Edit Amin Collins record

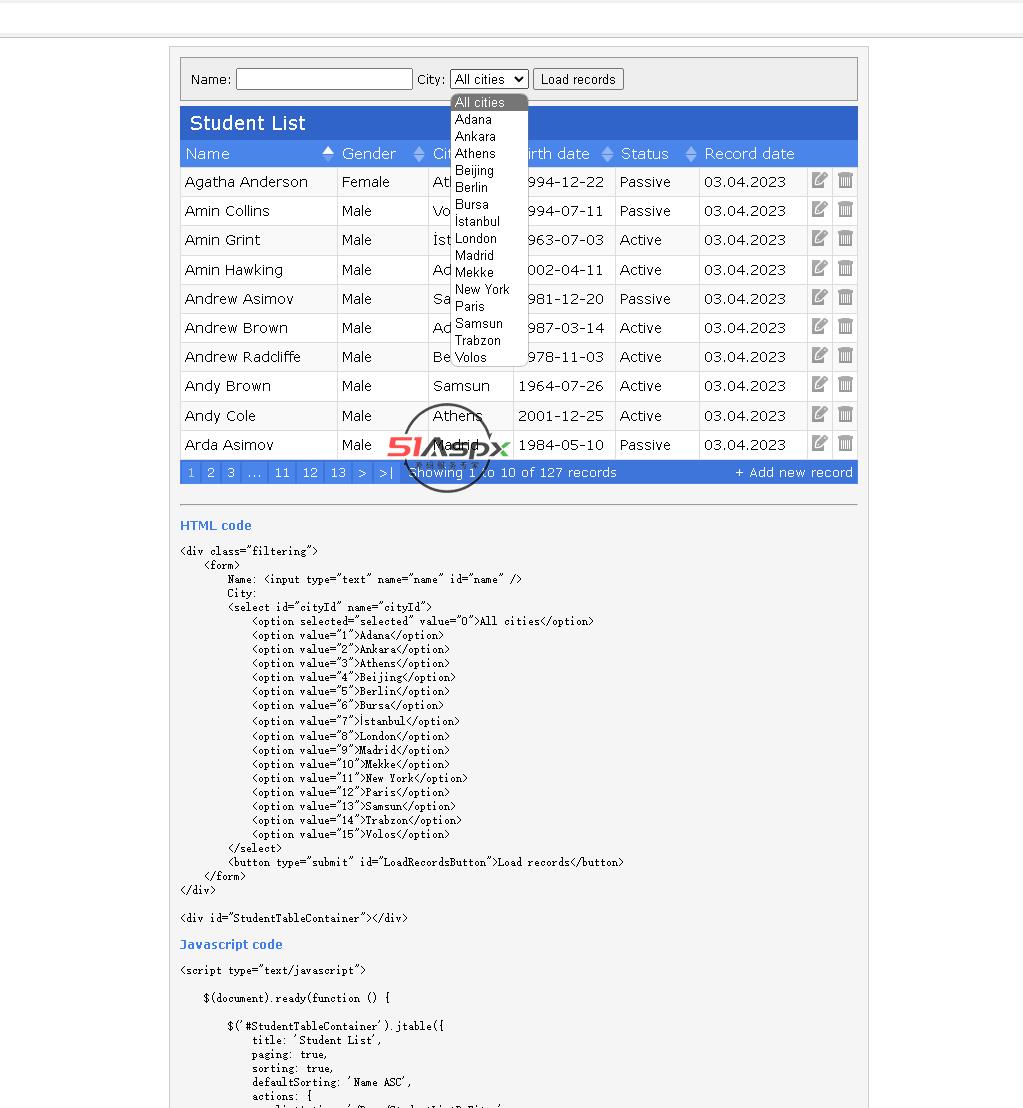[820, 209]
